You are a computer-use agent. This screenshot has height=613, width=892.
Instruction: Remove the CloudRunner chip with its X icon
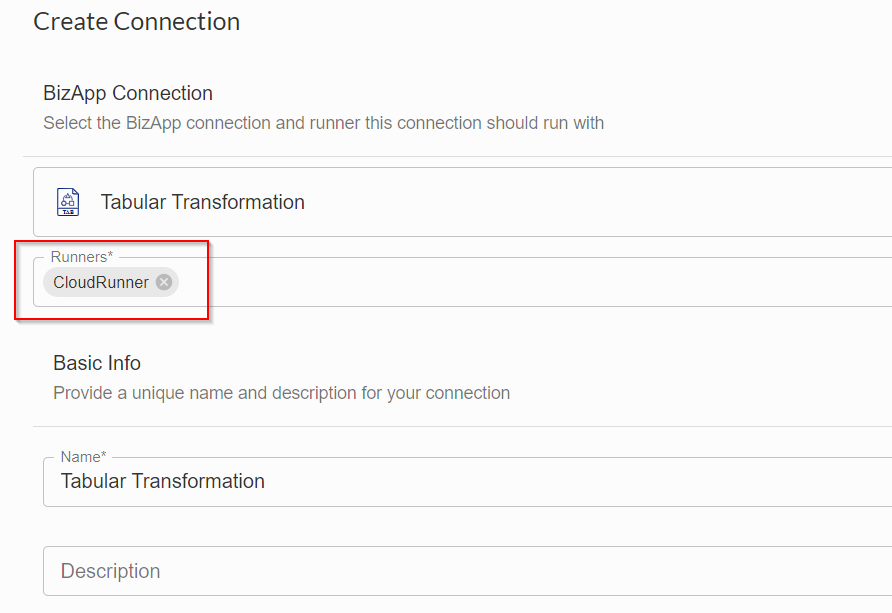click(x=164, y=282)
